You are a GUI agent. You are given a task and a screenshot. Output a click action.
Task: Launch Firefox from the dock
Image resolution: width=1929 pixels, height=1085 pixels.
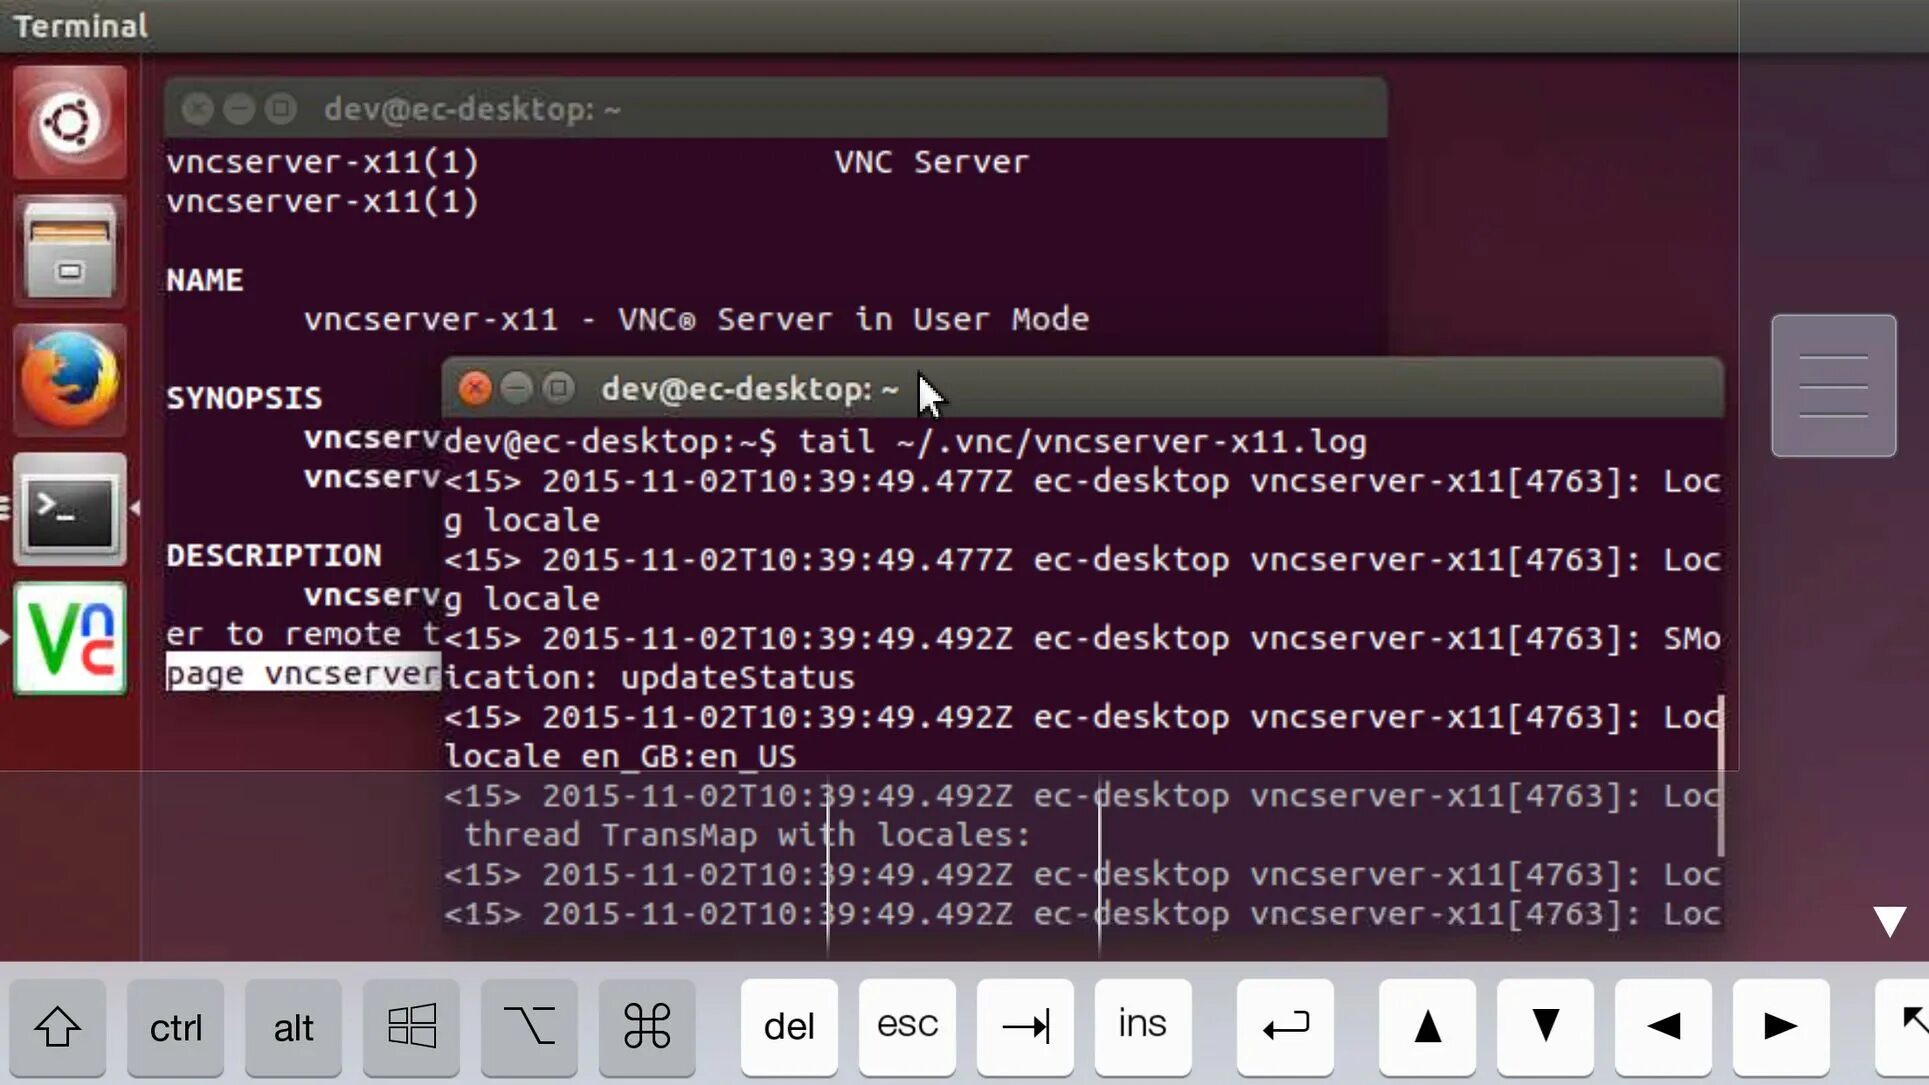(69, 380)
